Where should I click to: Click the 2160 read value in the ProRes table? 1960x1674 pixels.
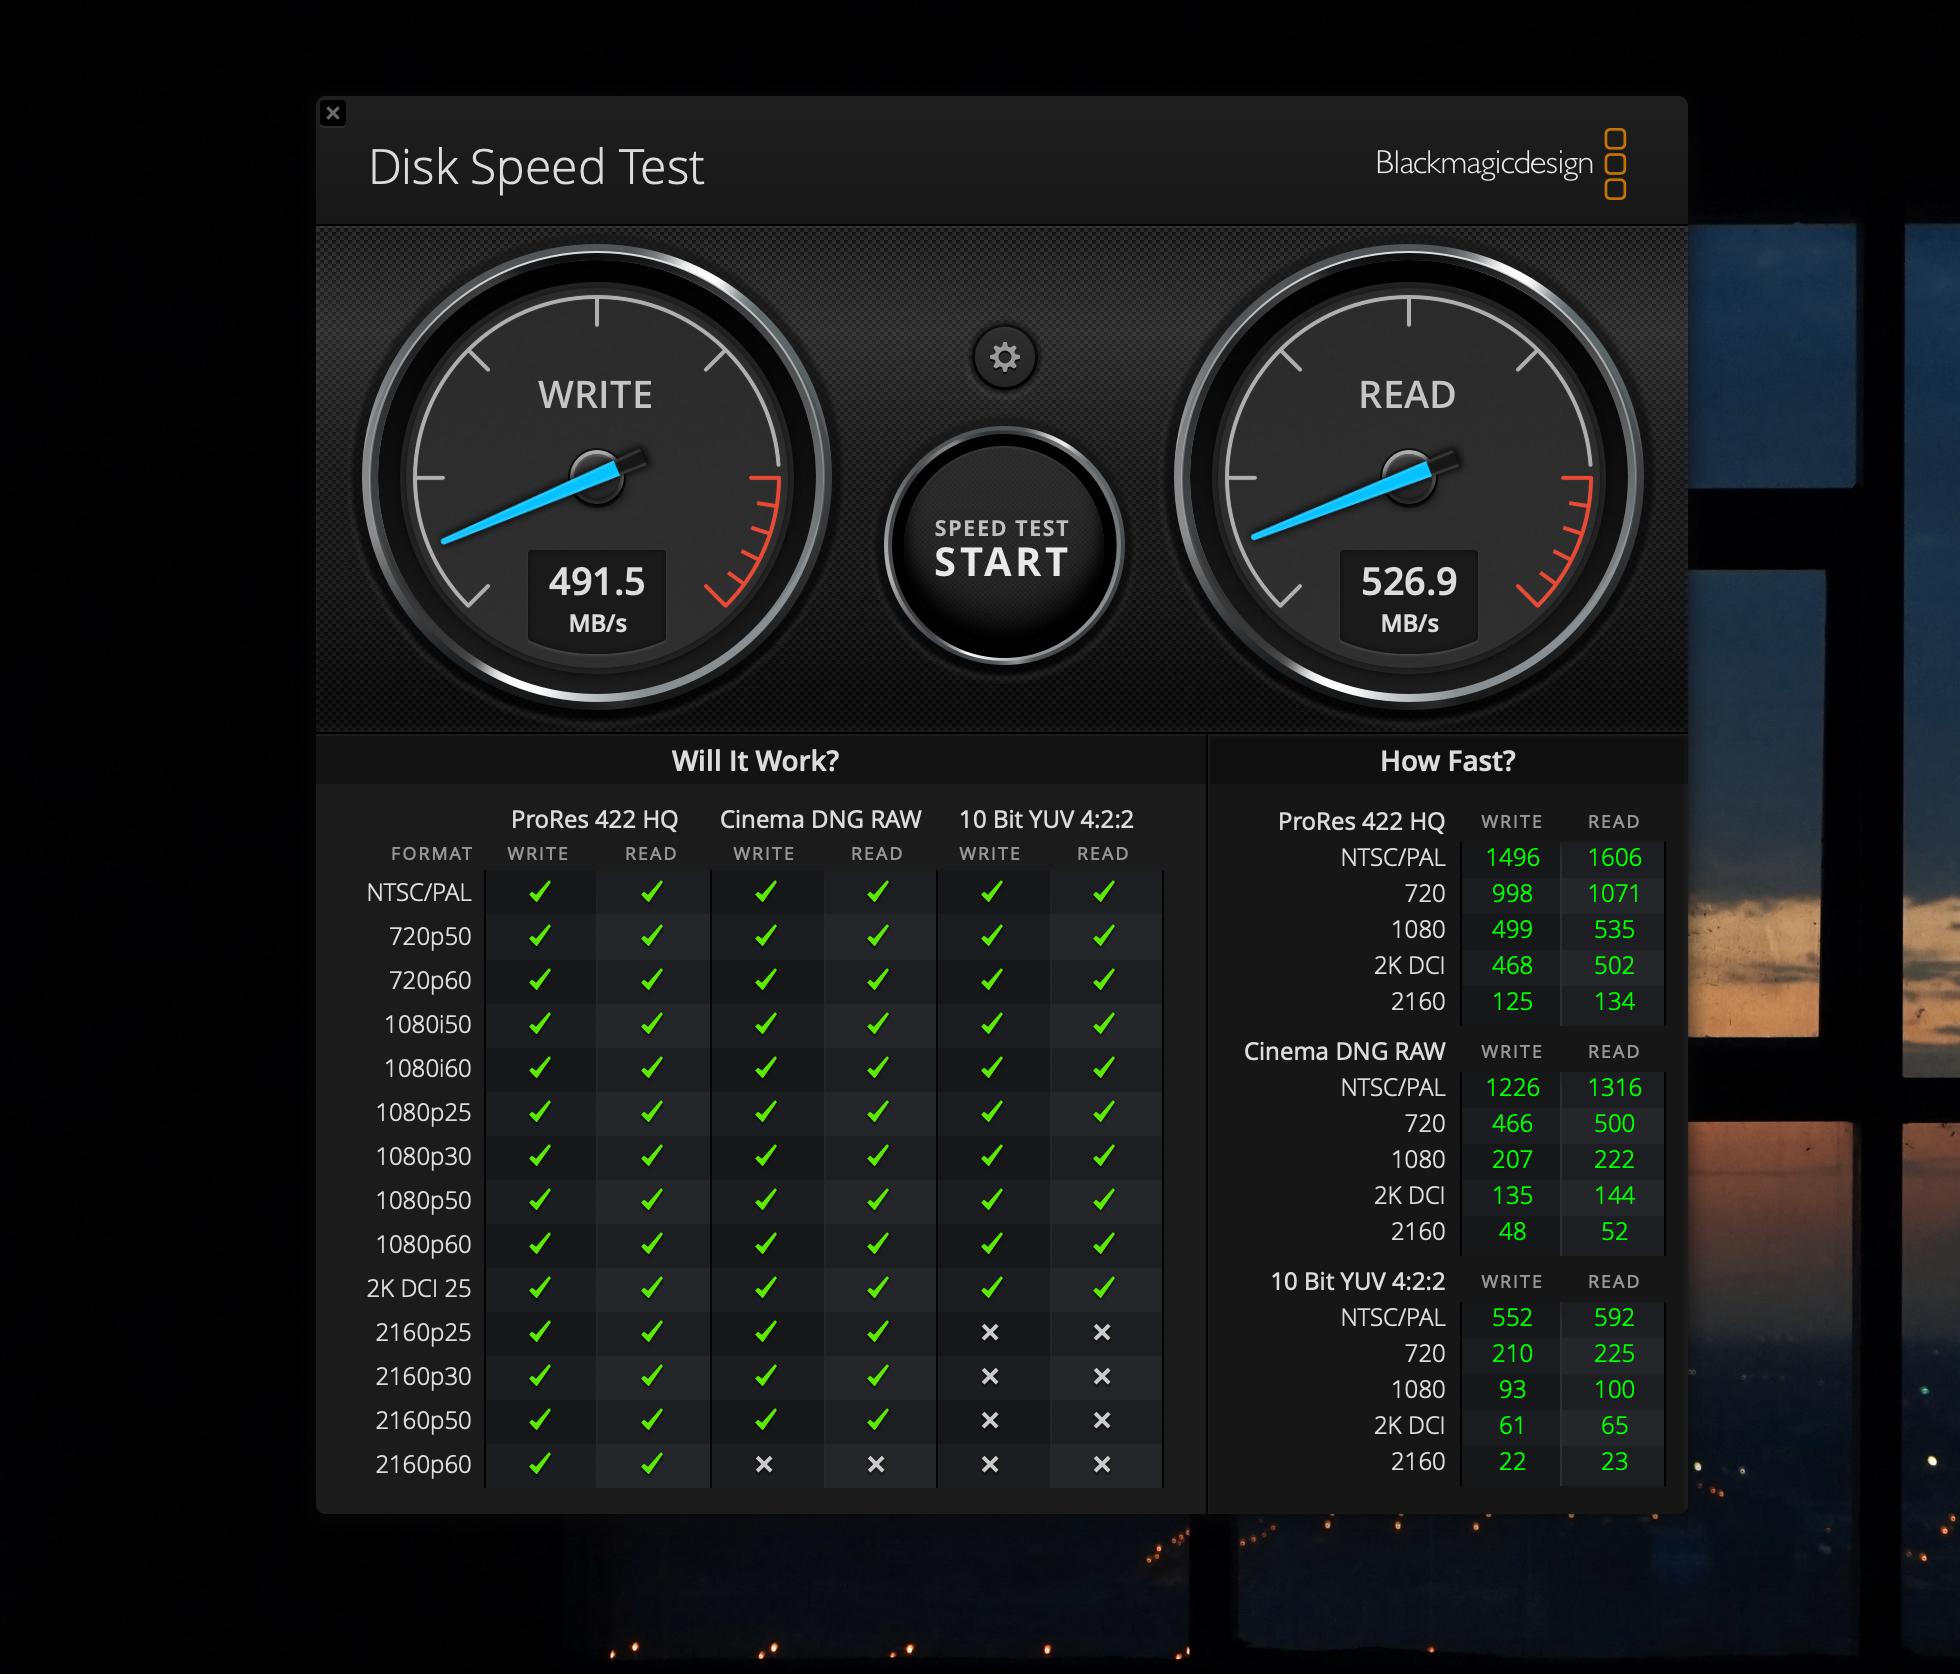(1614, 1001)
